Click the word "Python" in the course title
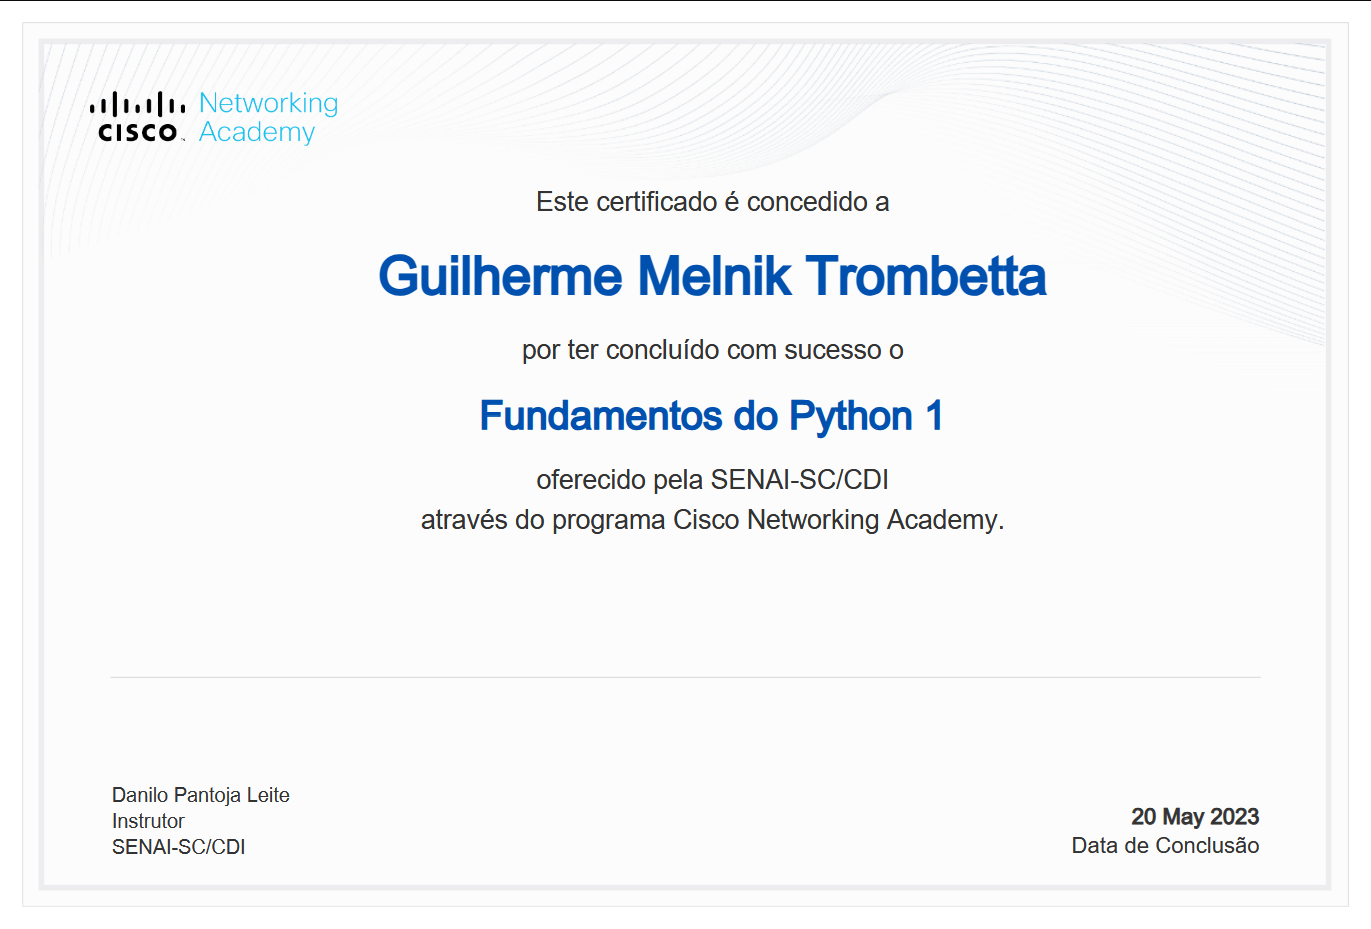 [850, 416]
